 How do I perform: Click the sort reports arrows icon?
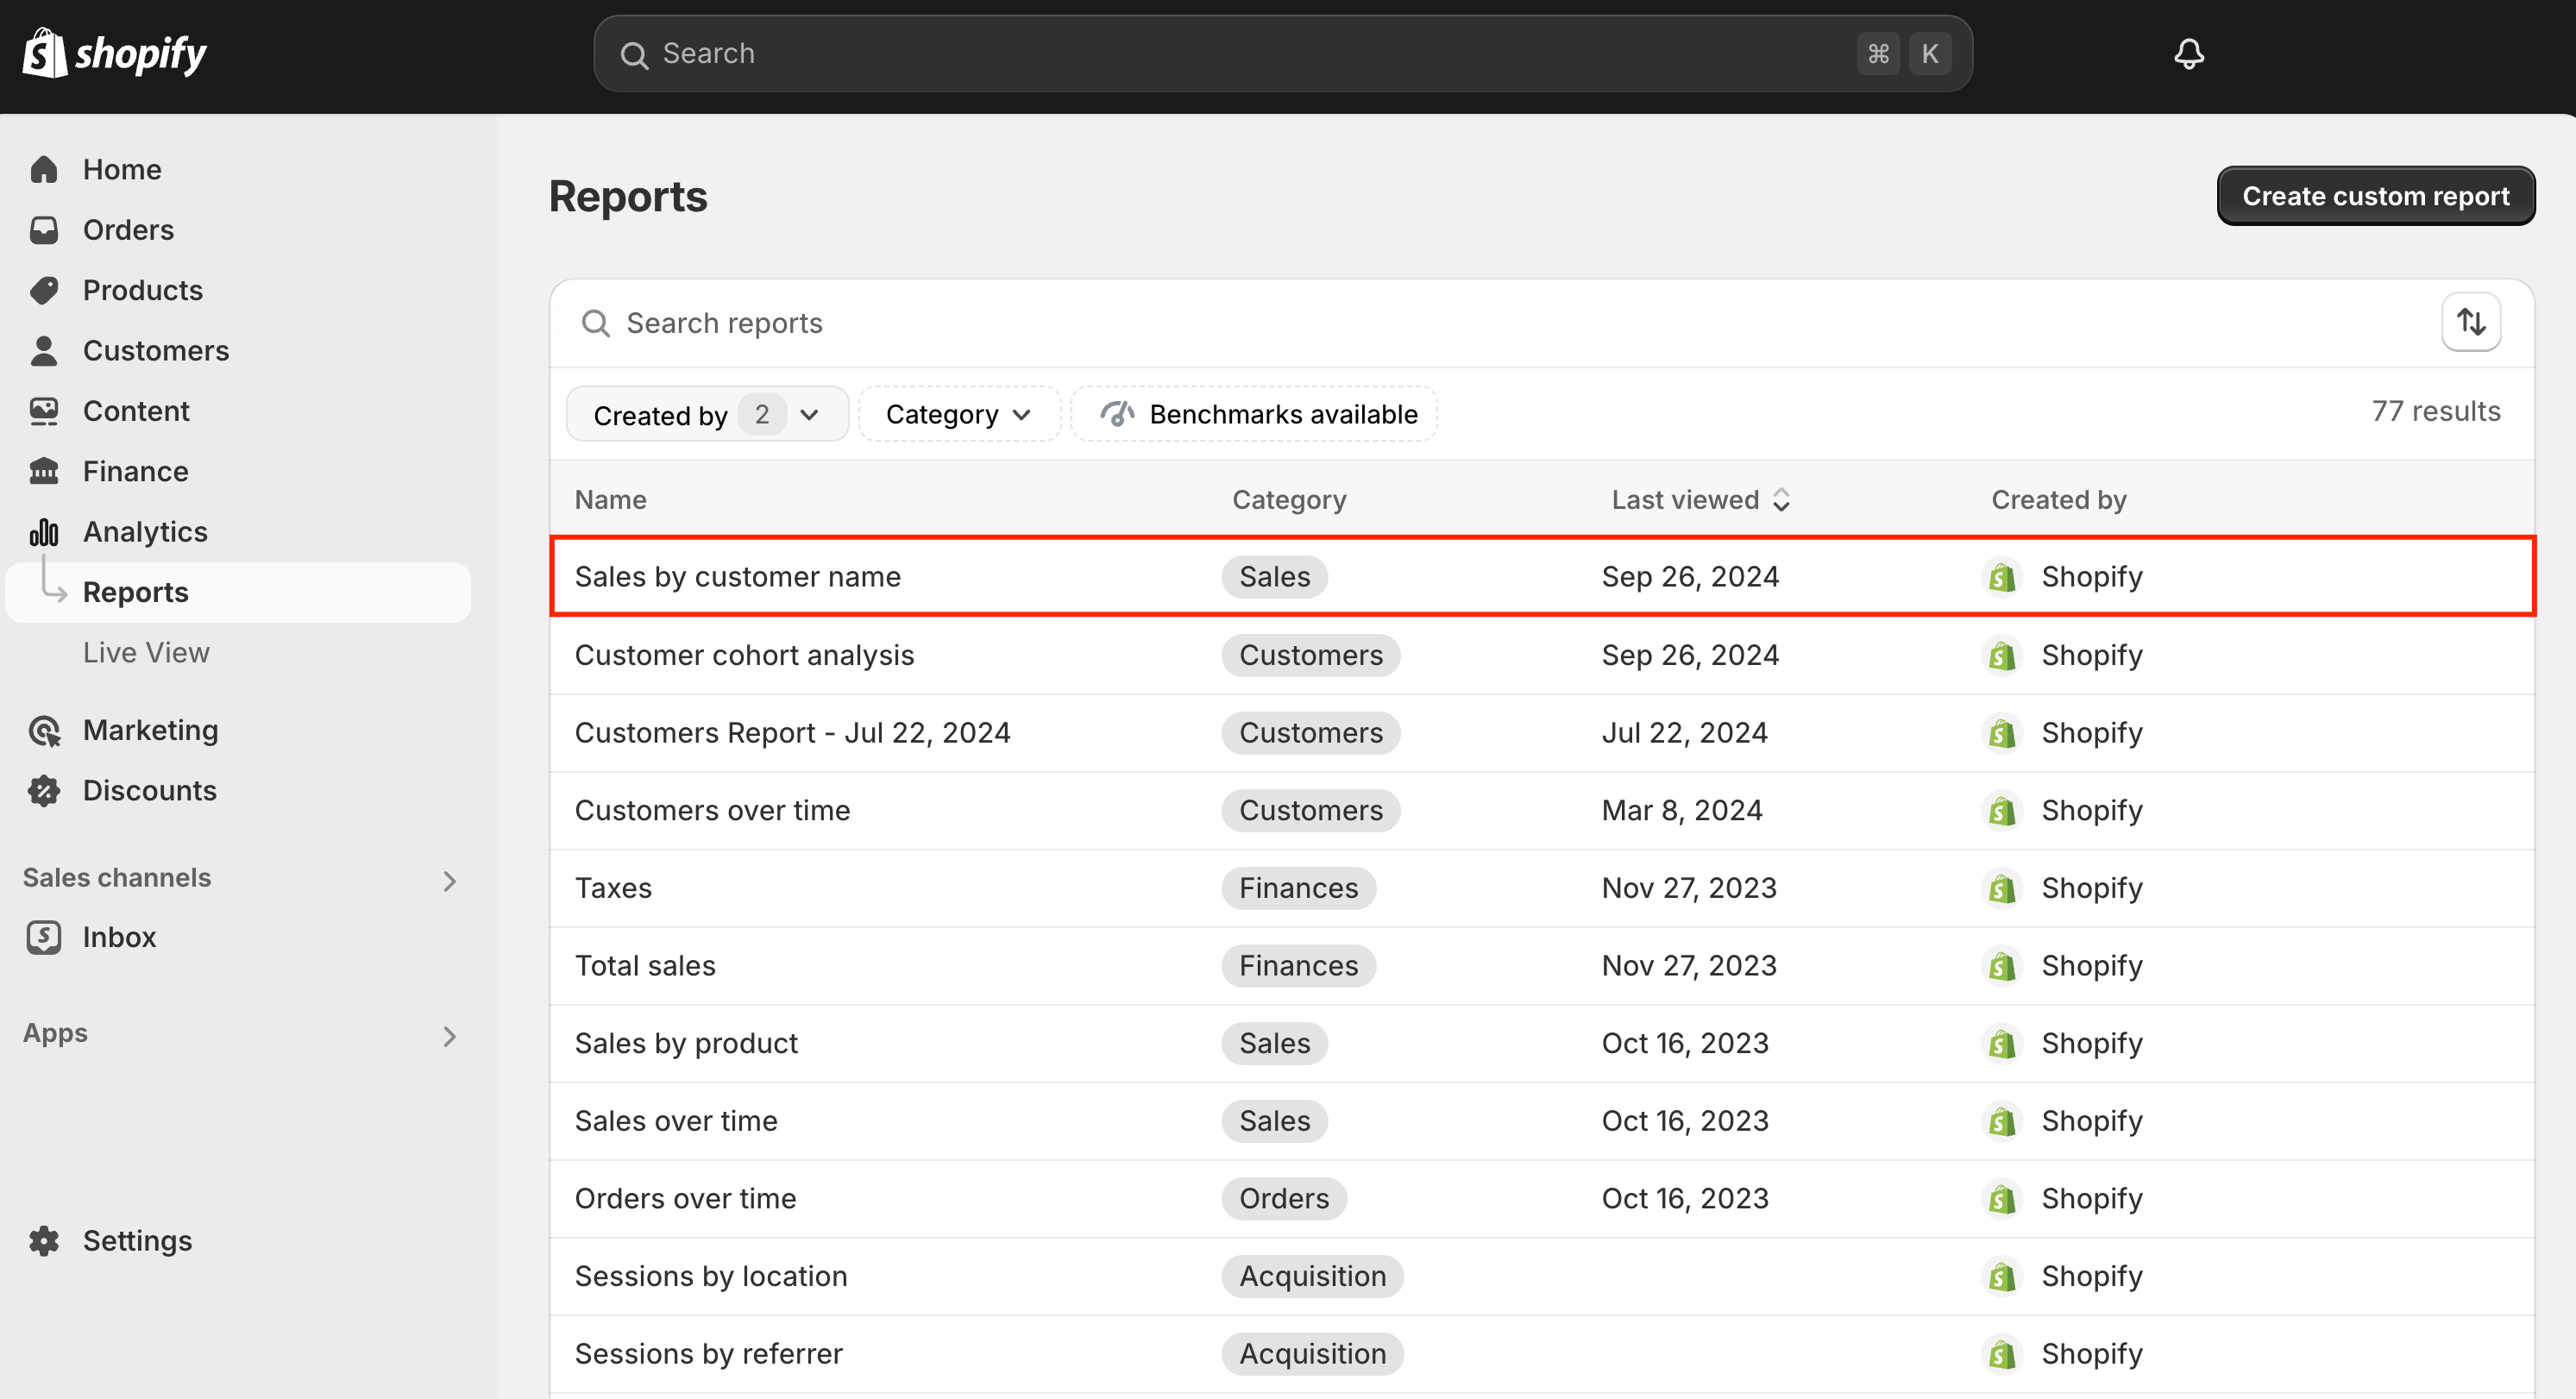2470,322
